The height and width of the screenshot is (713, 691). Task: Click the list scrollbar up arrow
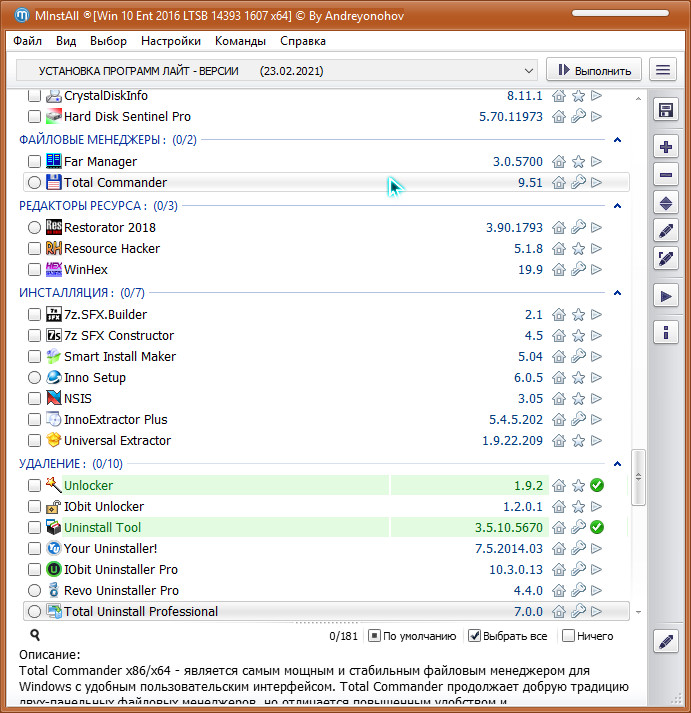pos(638,98)
